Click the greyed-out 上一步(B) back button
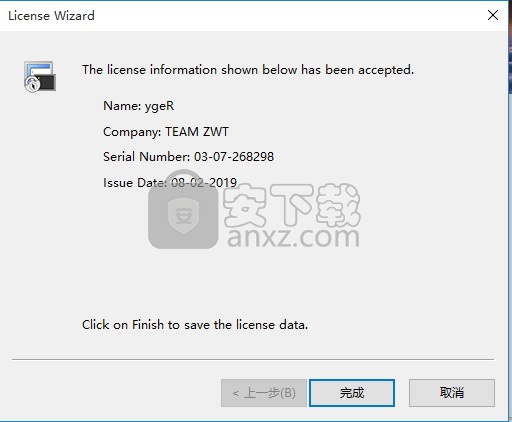Viewport: 512px width, 422px height. [x=264, y=393]
